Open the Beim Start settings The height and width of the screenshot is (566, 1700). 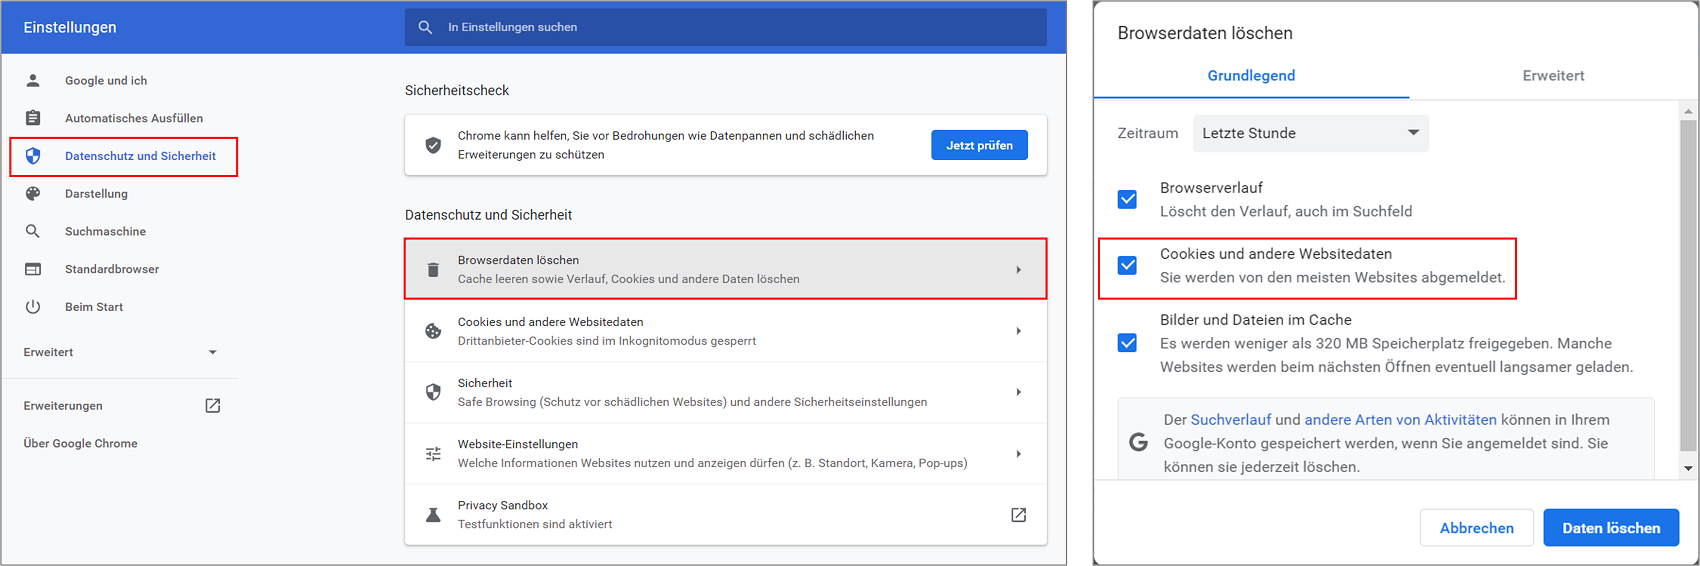coord(94,307)
